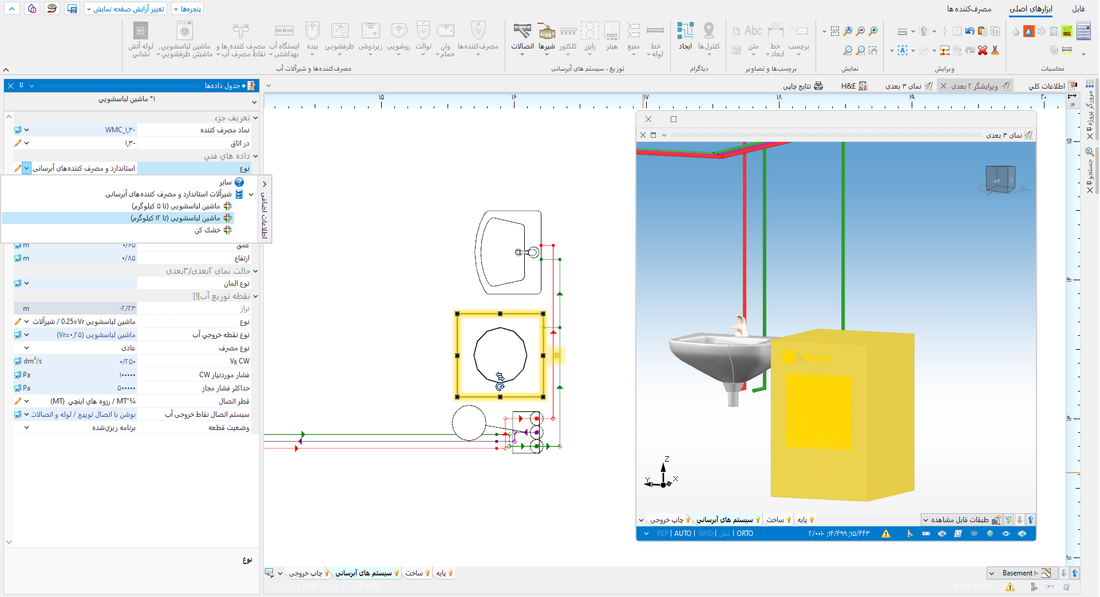Open the پنجره‌ها windows dropdown
The width and height of the screenshot is (1100, 597).
[x=187, y=9]
